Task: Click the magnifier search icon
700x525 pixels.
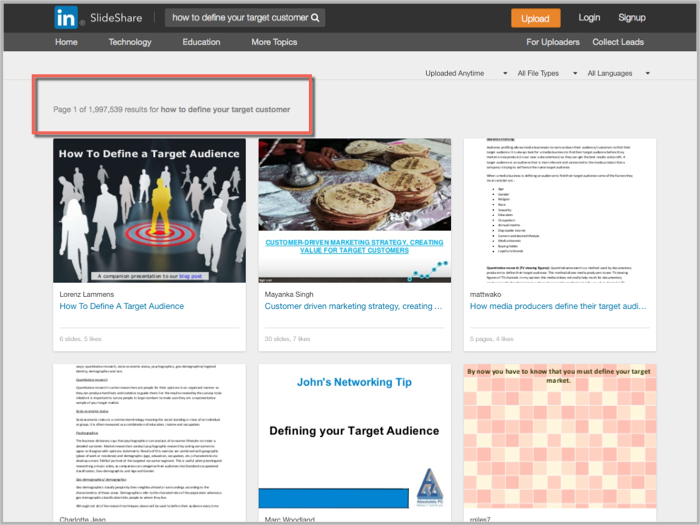Action: 315,18
